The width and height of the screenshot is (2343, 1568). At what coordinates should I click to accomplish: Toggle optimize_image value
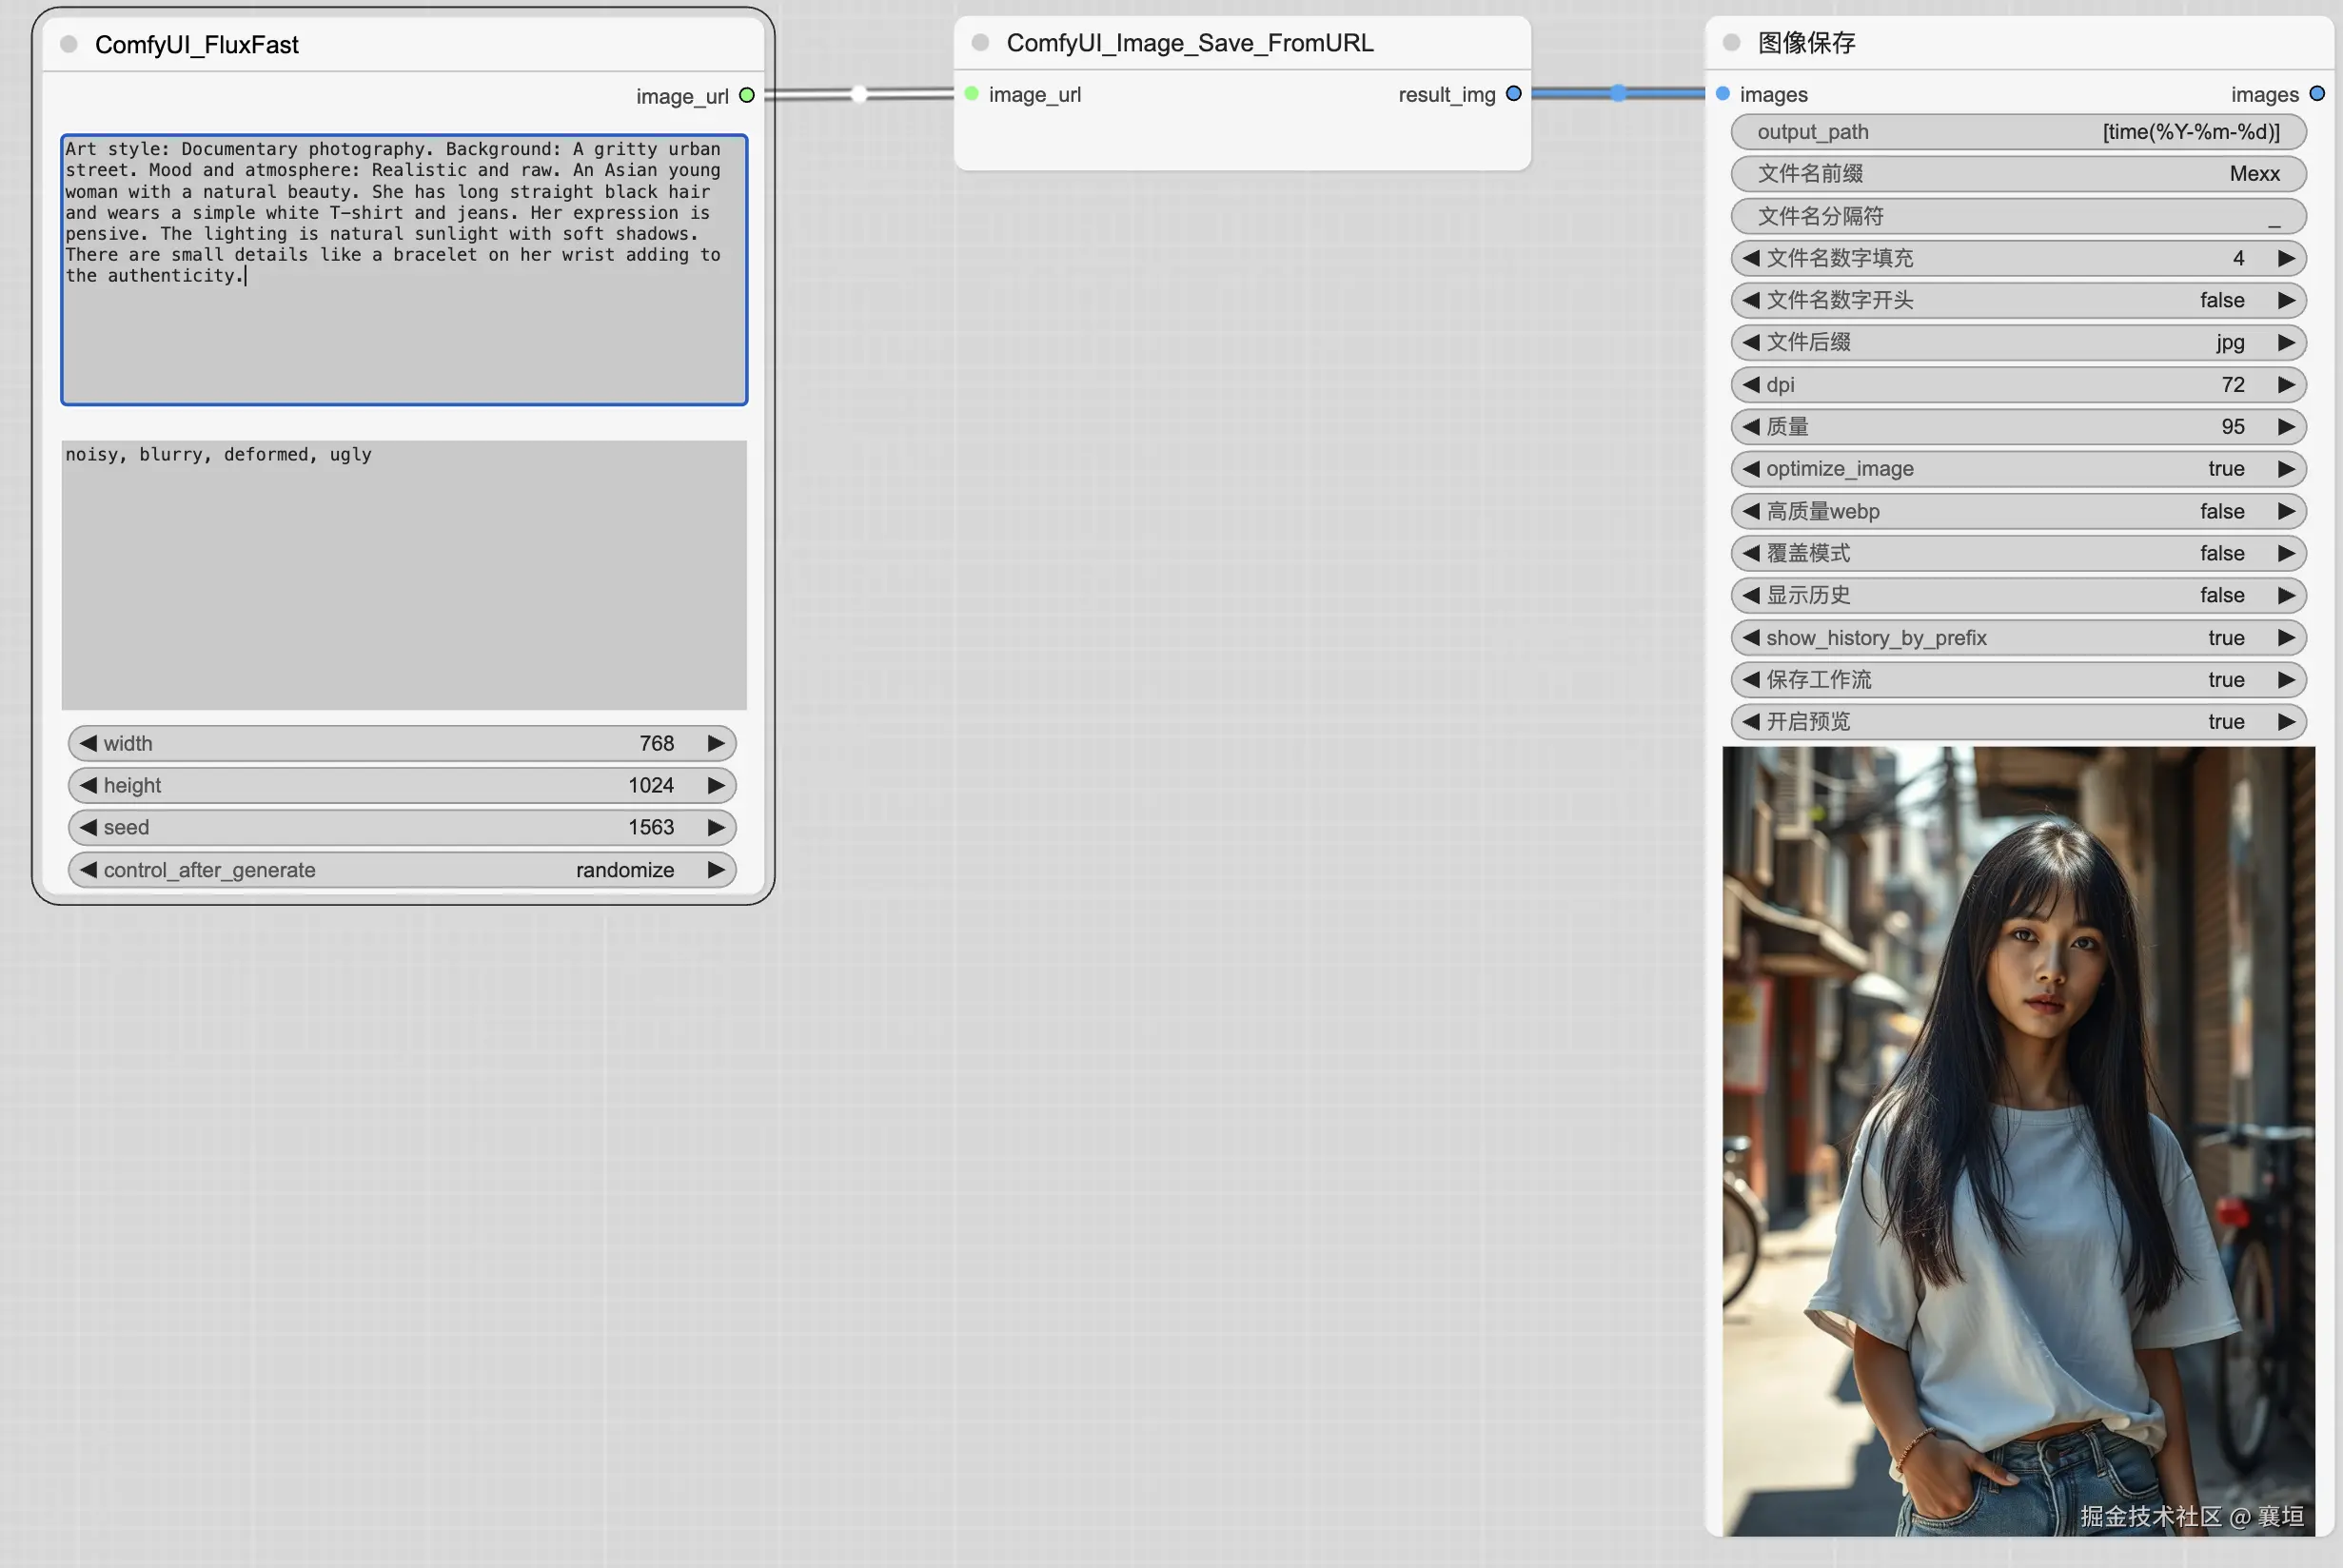click(2017, 469)
